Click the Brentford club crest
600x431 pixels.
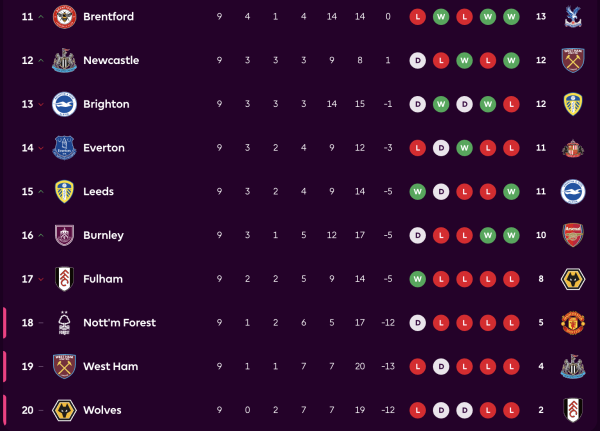pyautogui.click(x=64, y=17)
